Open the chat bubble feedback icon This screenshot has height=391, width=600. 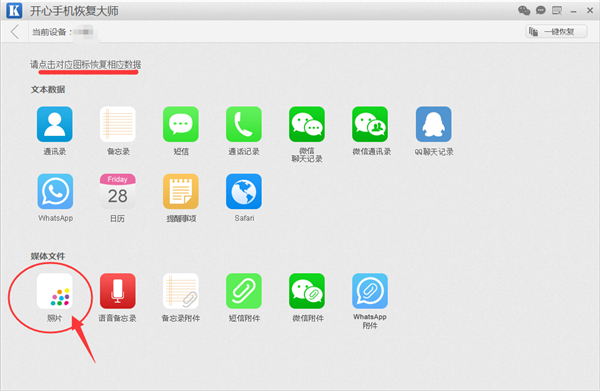tap(541, 10)
